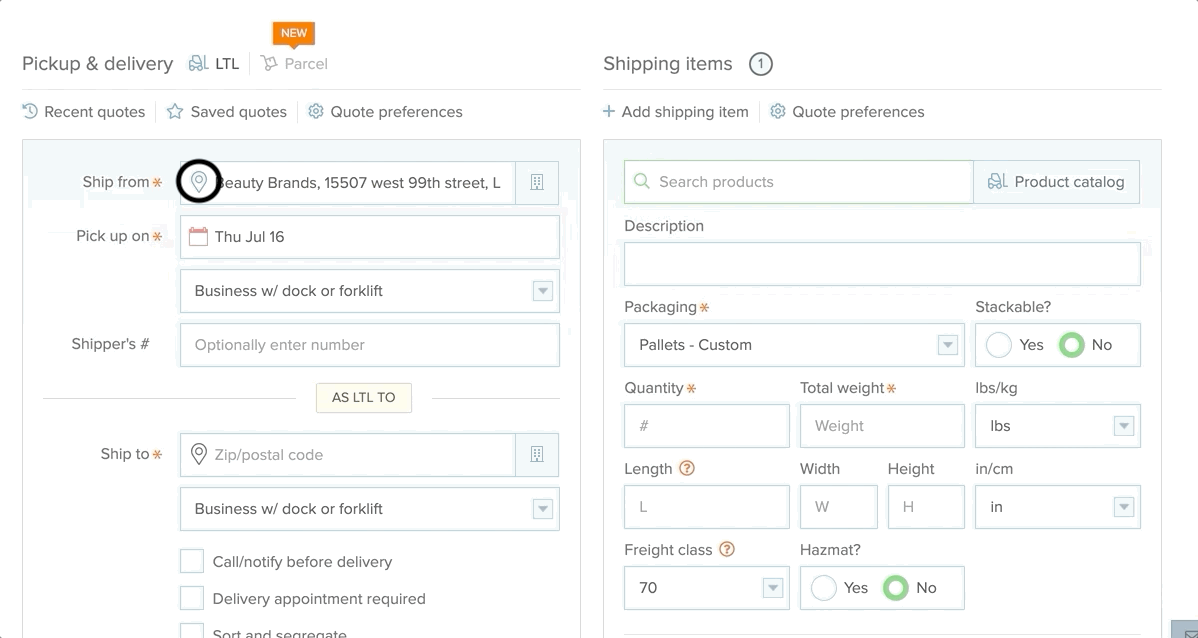The width and height of the screenshot is (1198, 638).
Task: Select Yes for Stackable
Action: click(999, 345)
